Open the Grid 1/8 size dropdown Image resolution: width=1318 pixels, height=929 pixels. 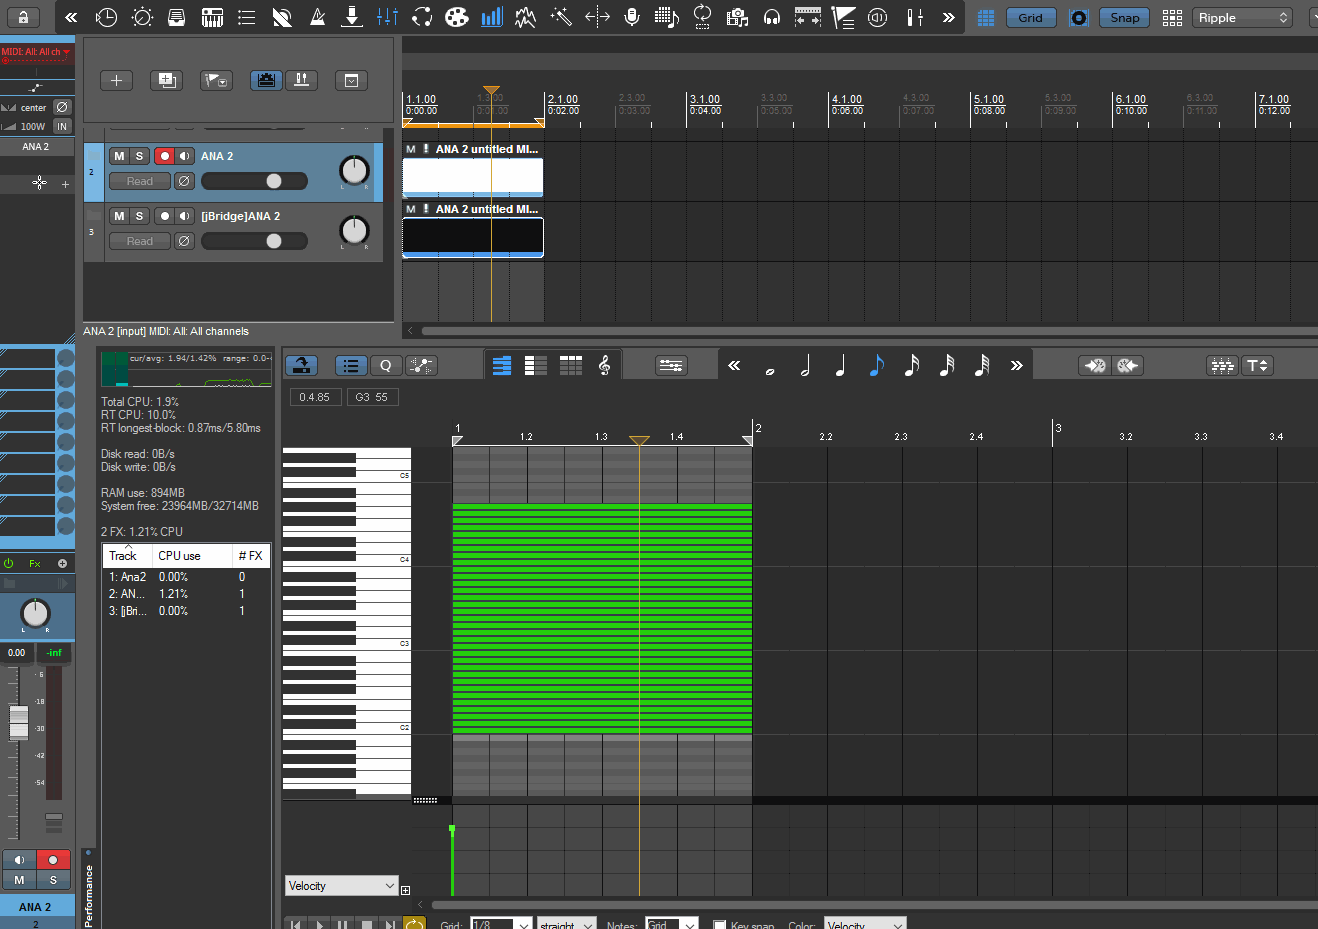pyautogui.click(x=501, y=924)
